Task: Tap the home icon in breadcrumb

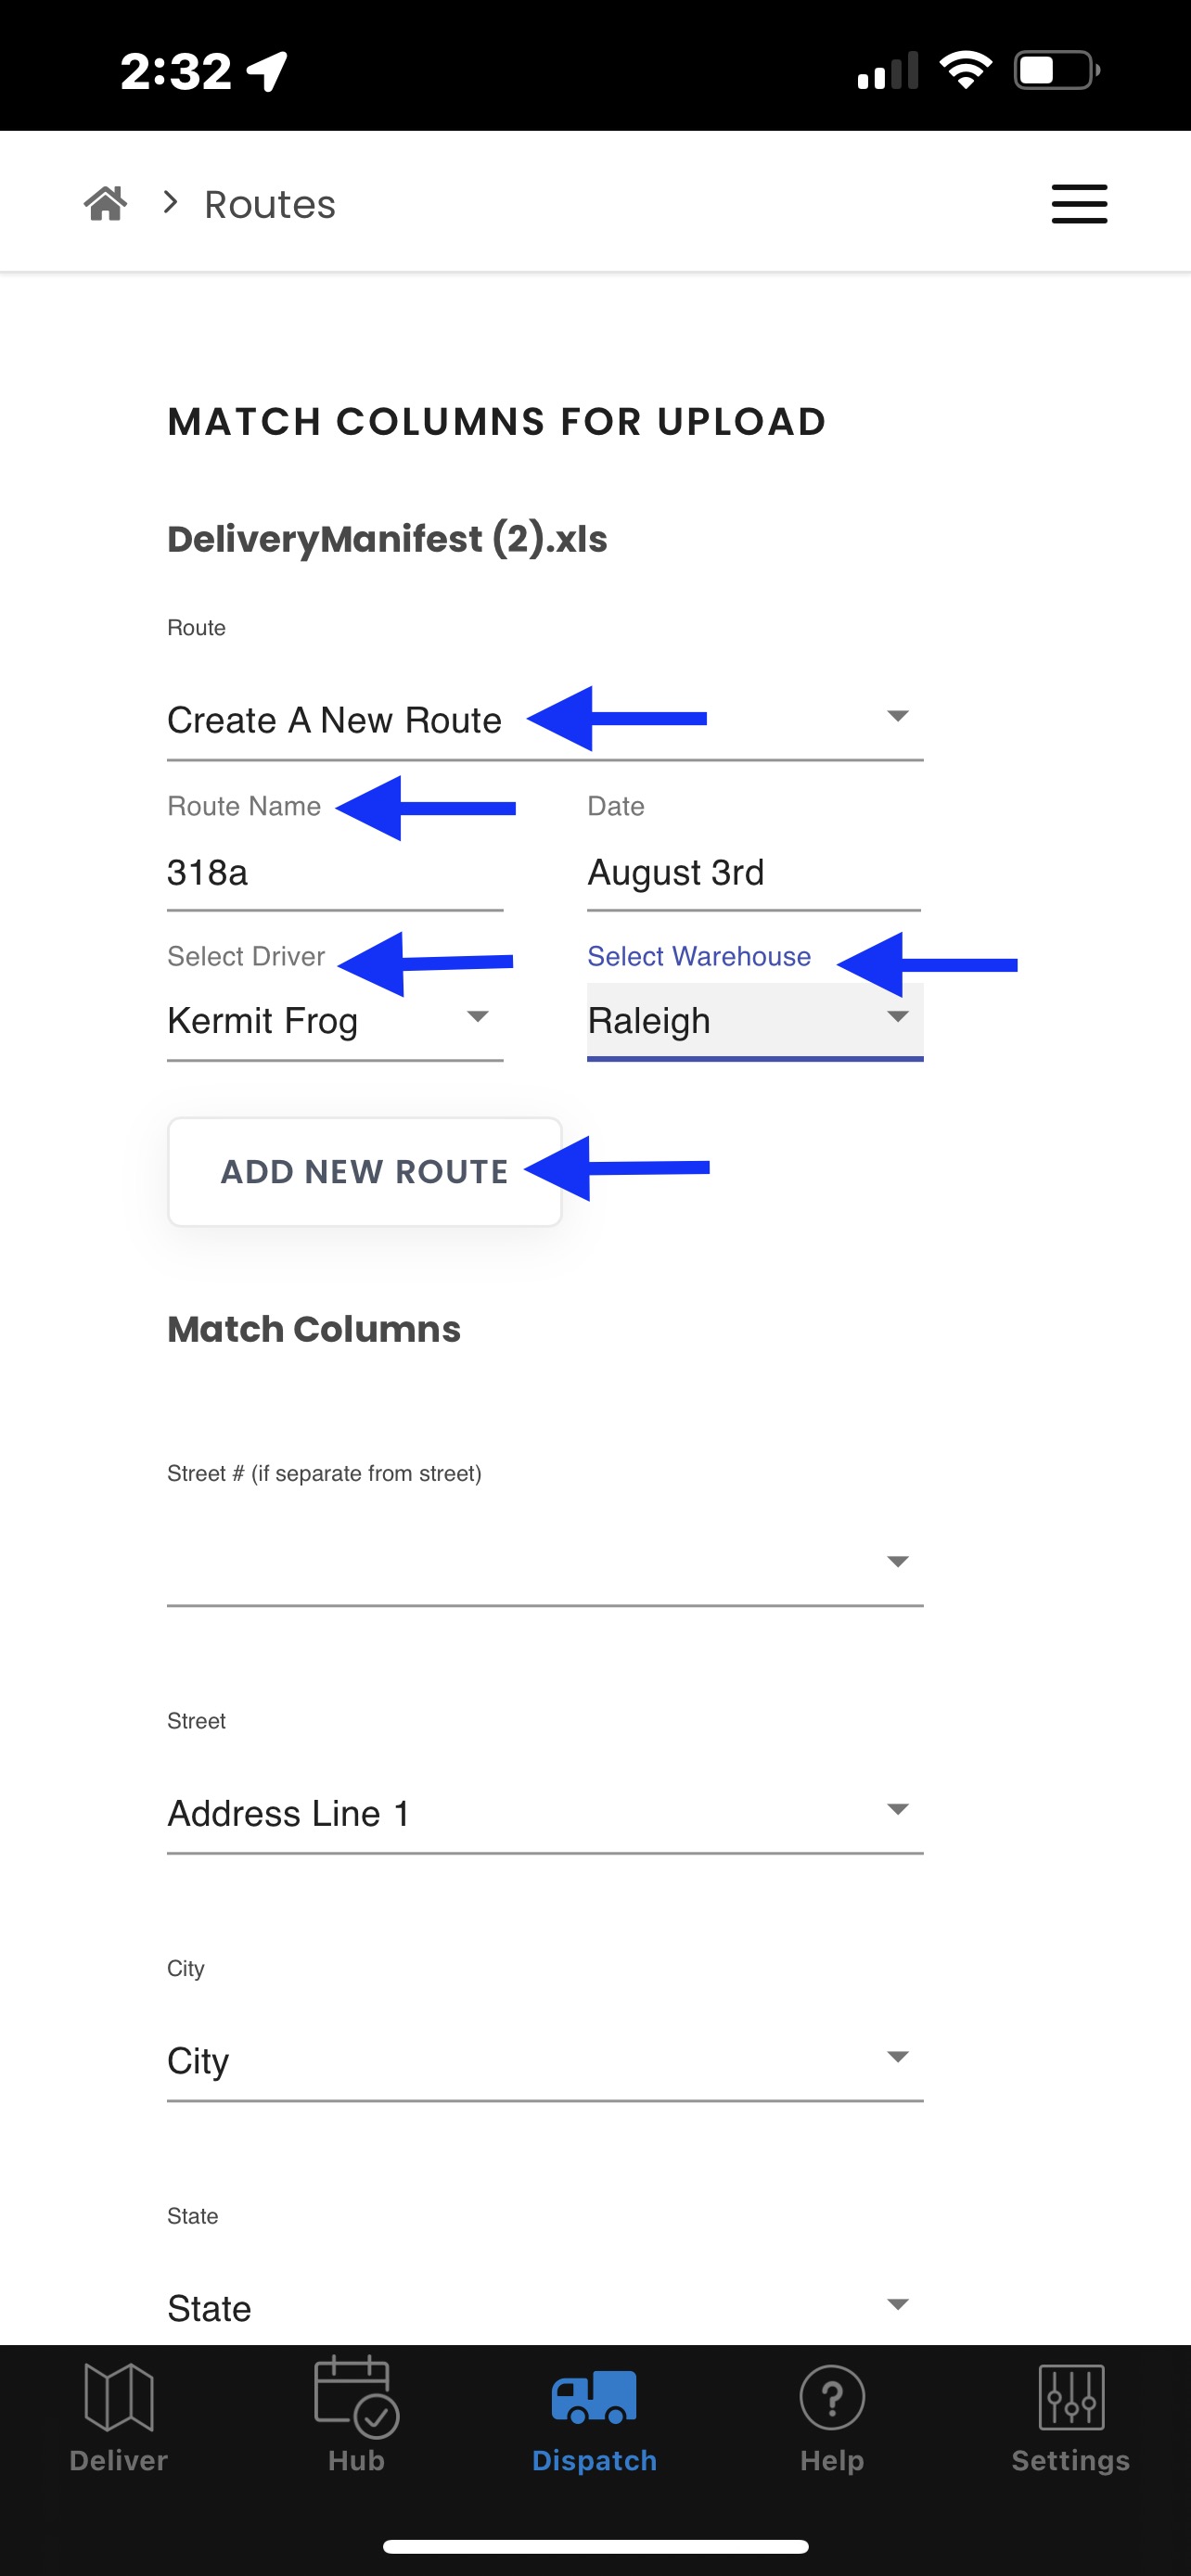Action: (x=105, y=203)
